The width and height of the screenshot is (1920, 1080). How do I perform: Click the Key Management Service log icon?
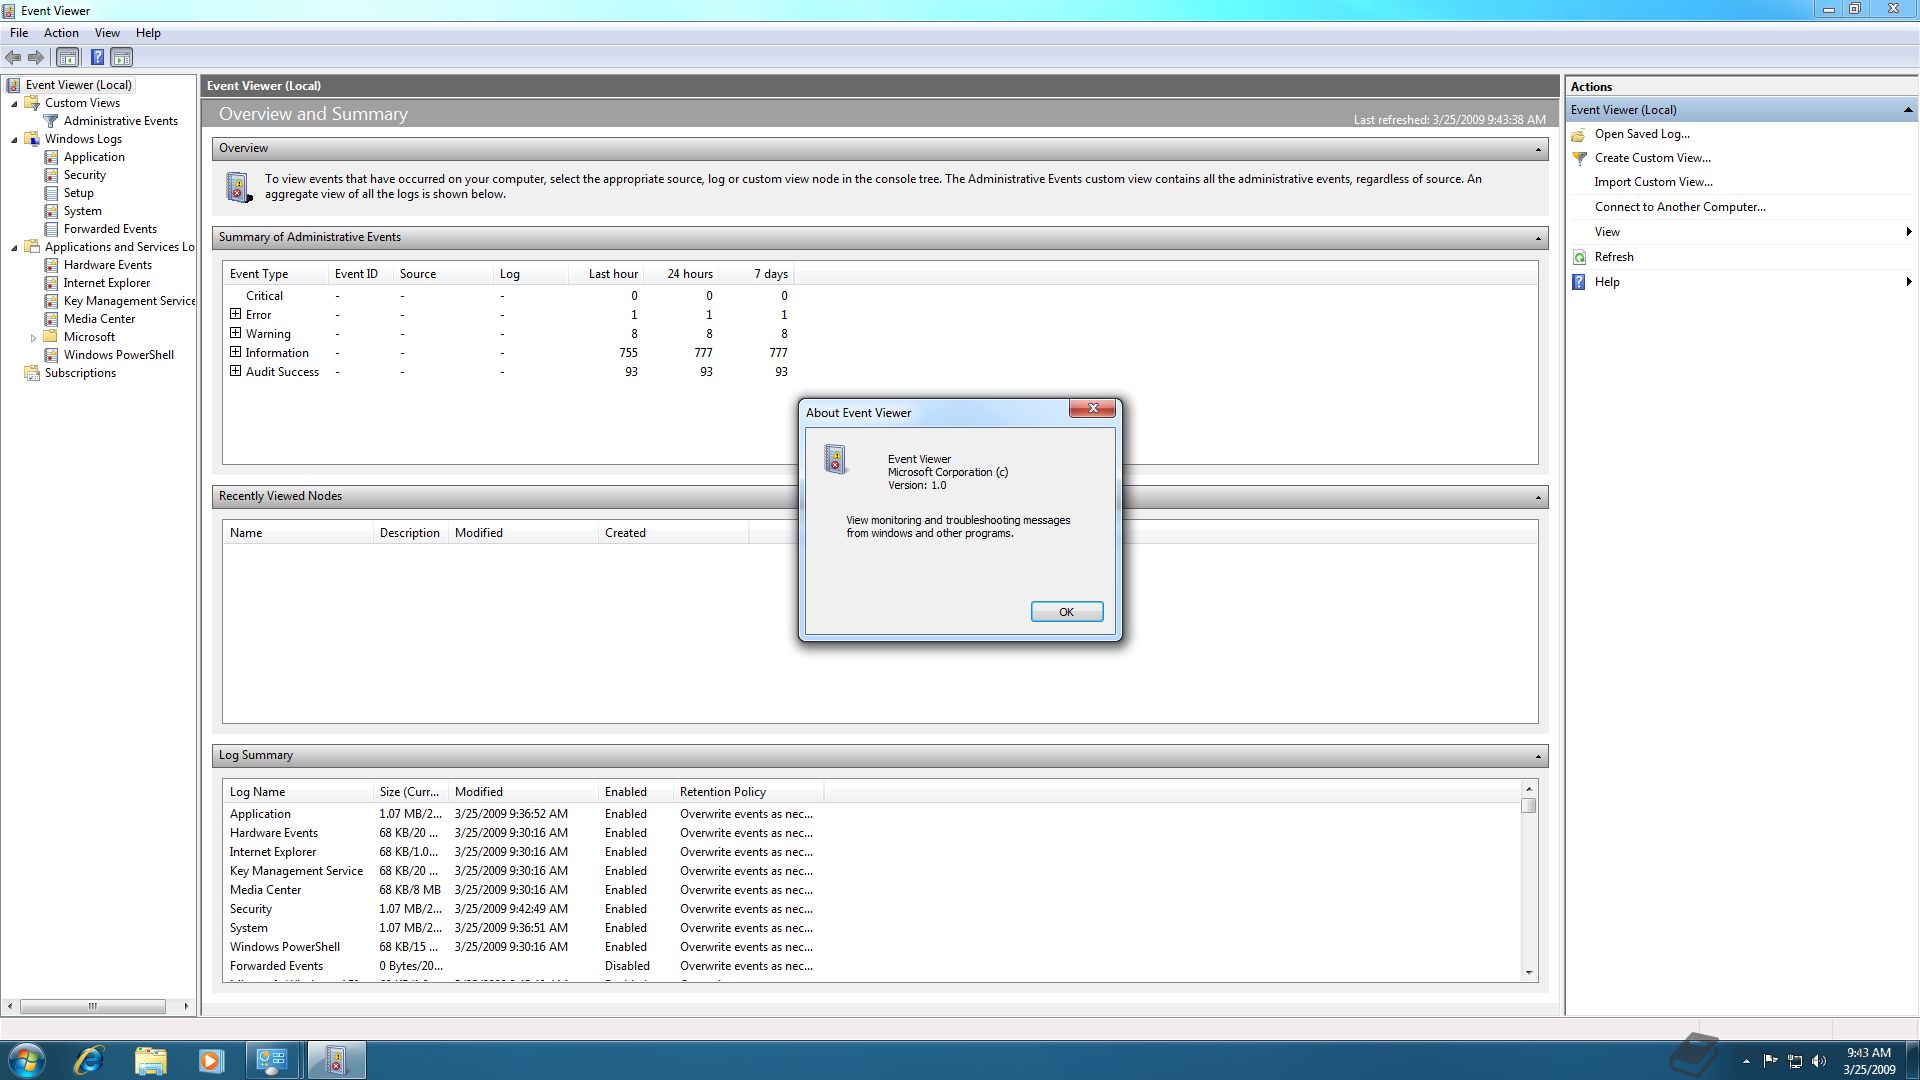coord(51,301)
